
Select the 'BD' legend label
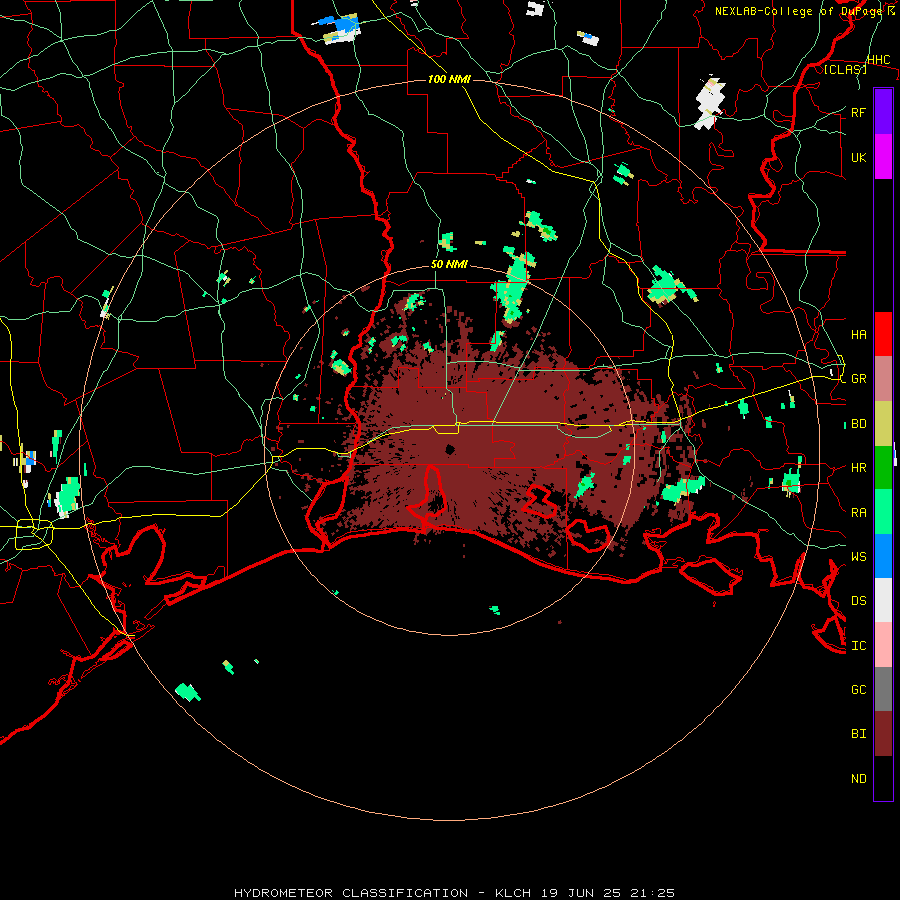(x=858, y=424)
